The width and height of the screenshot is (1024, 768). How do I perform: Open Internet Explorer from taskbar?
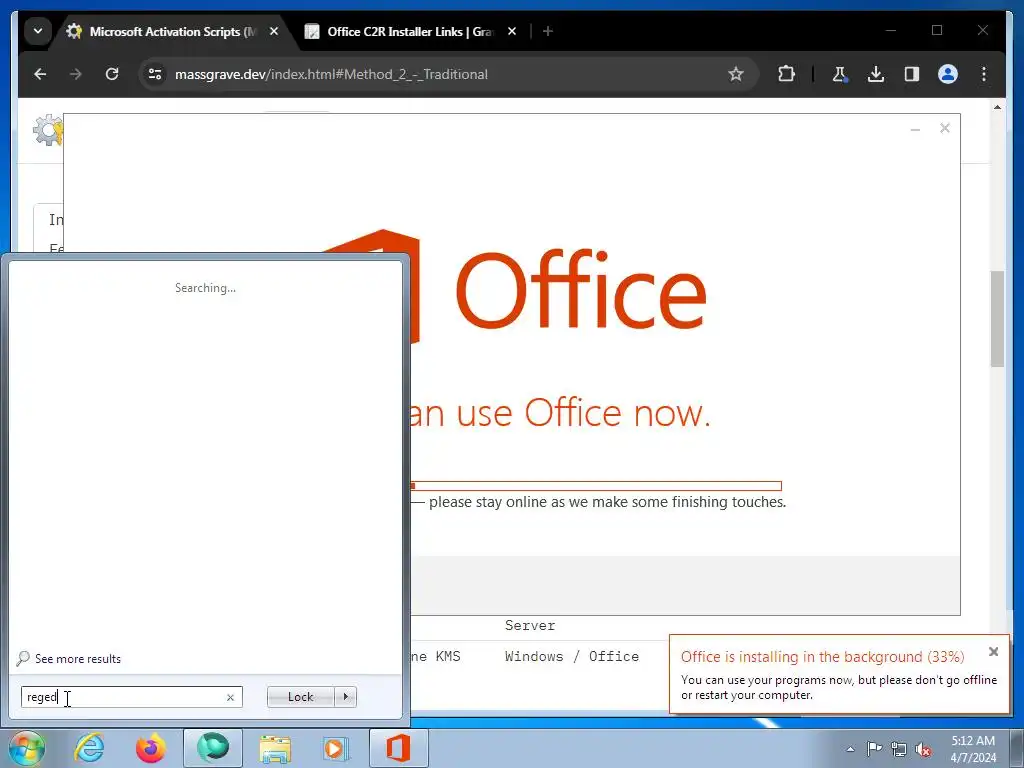89,748
